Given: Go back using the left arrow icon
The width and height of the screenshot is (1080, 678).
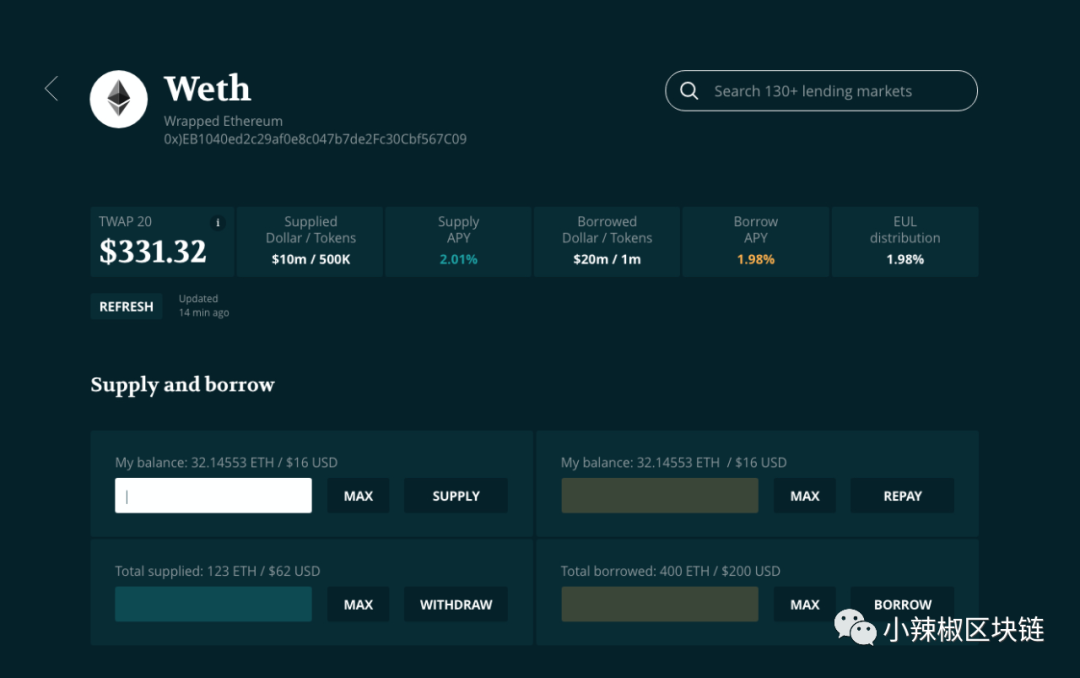Looking at the screenshot, I should [x=52, y=89].
